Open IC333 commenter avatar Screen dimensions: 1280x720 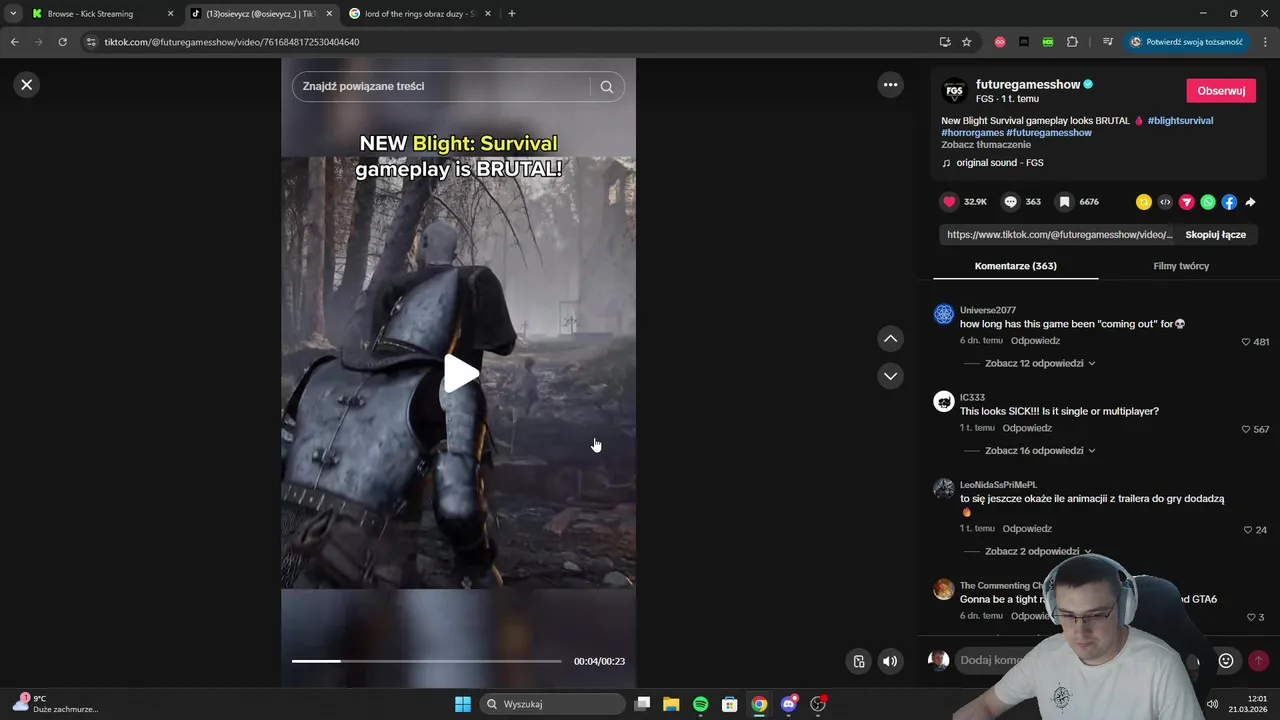(x=944, y=402)
